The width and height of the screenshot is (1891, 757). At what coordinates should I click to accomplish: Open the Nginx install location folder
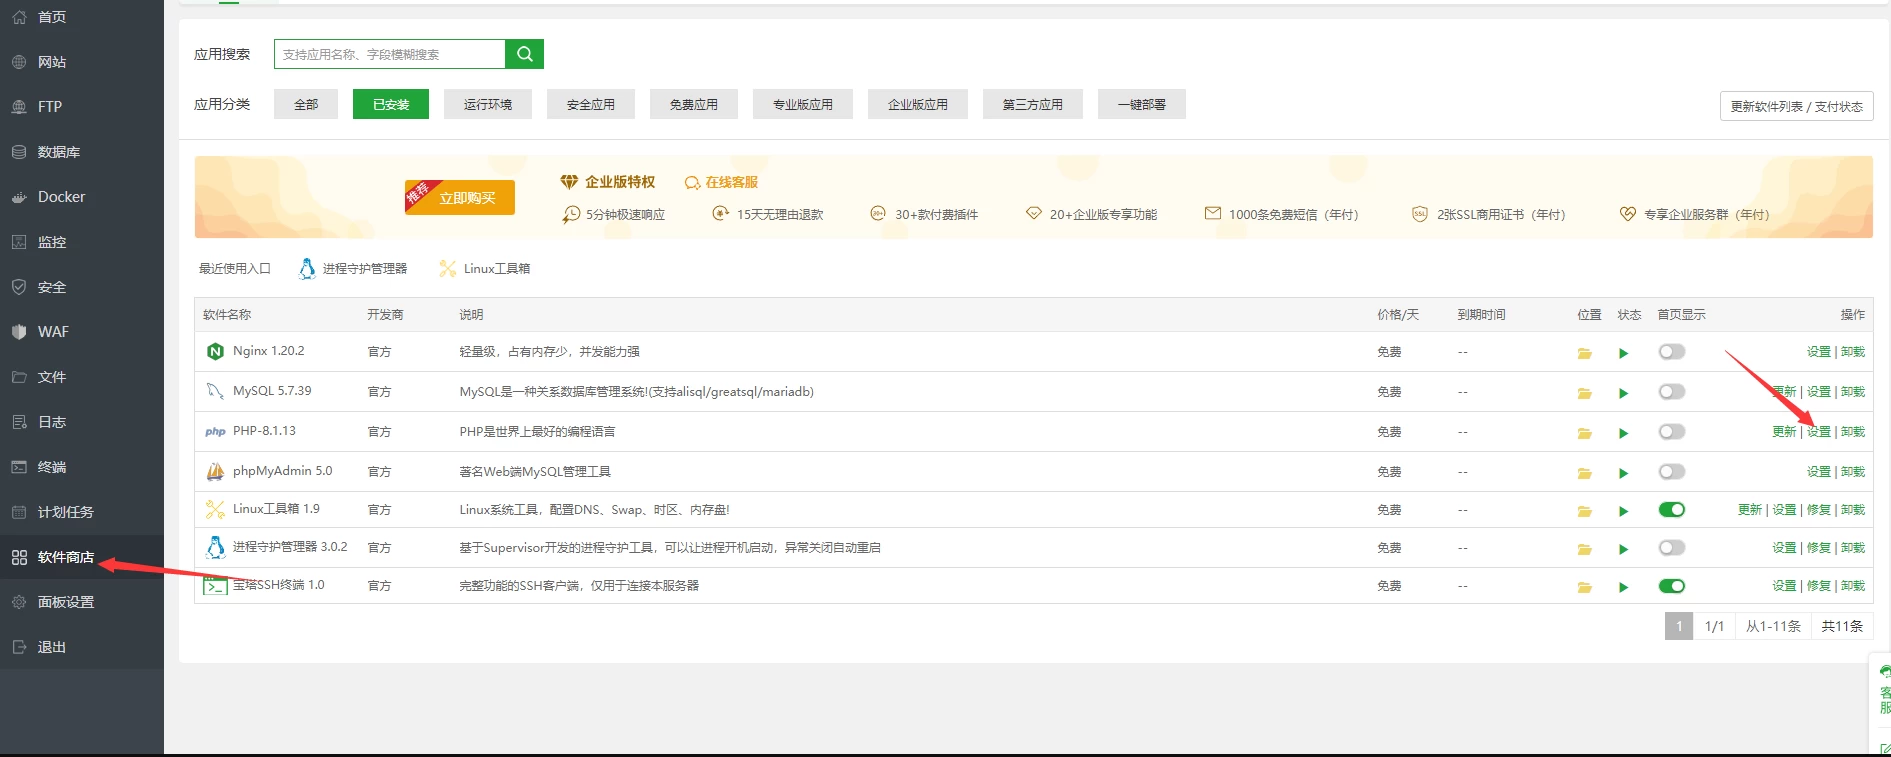(x=1585, y=353)
